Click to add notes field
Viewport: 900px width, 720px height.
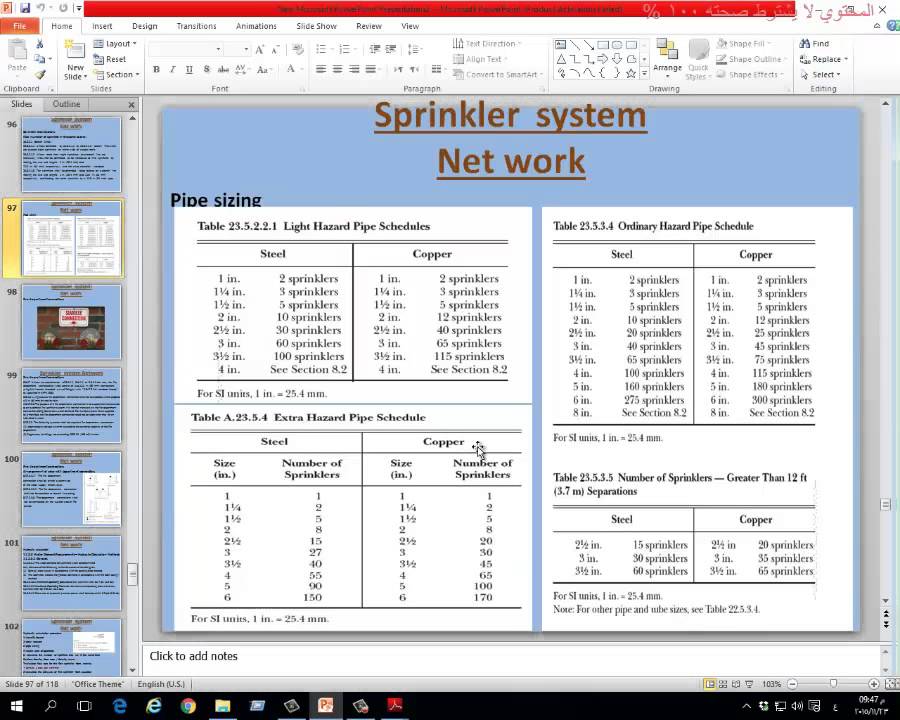click(511, 656)
